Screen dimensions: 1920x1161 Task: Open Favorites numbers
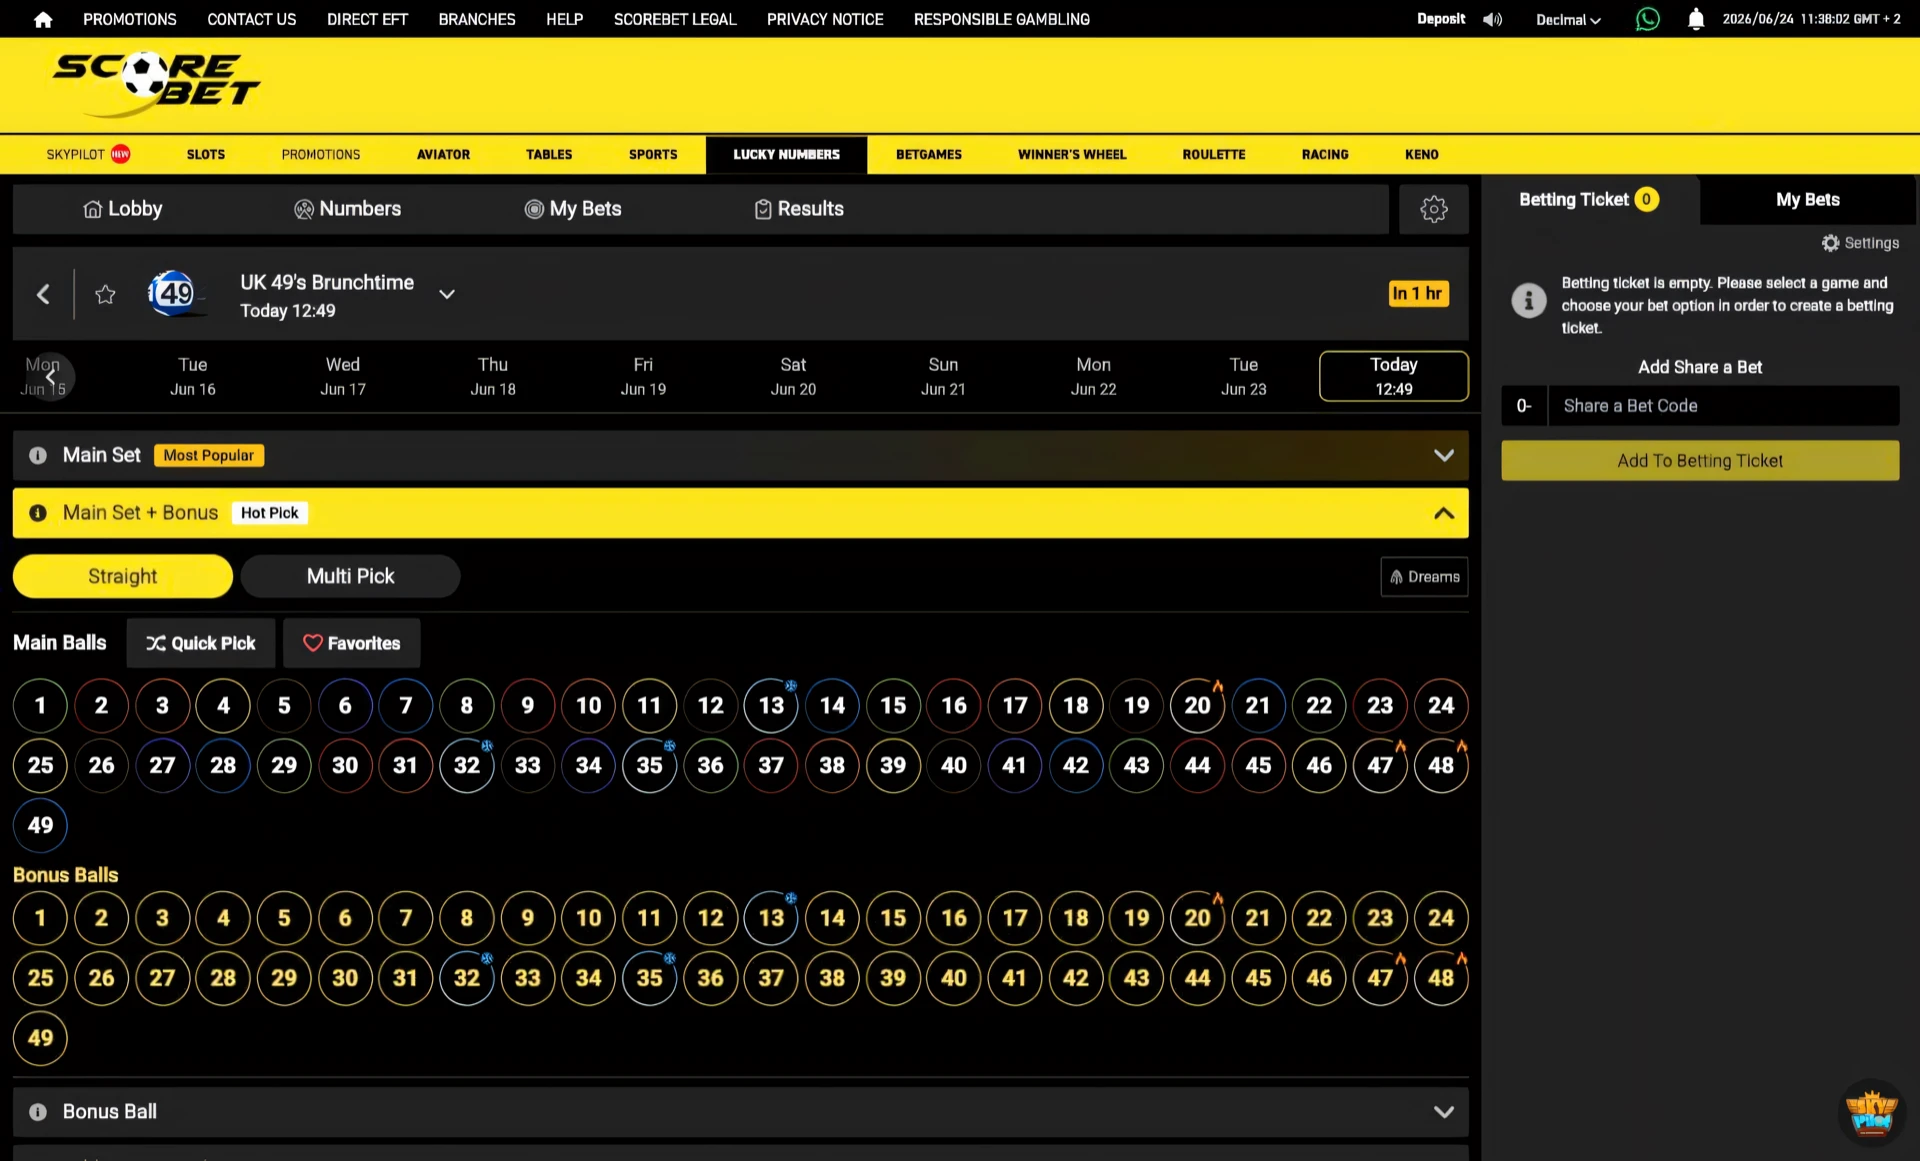(351, 643)
